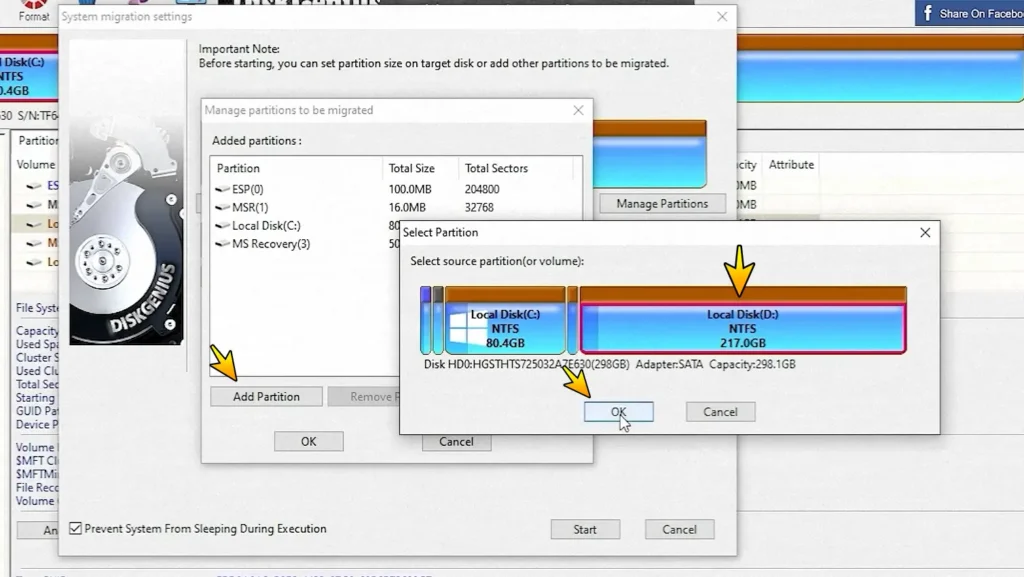
Task: Select MS Recovery(3) row in added partitions
Action: point(306,244)
